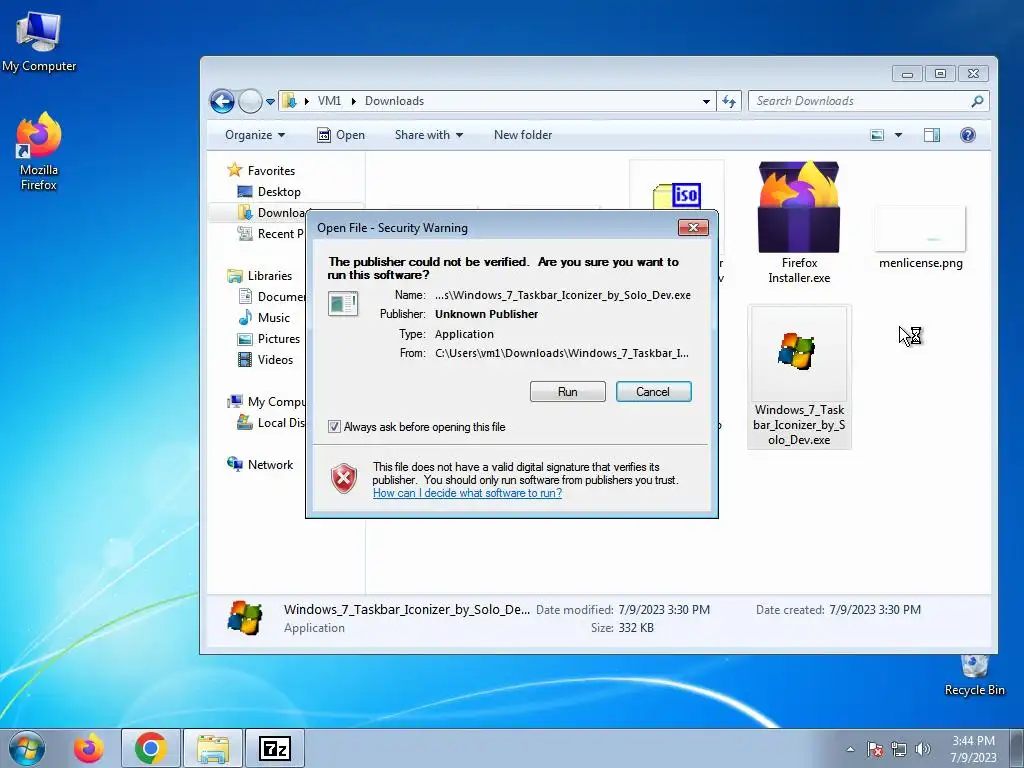The width and height of the screenshot is (1024, 768).
Task: Maximize the Downloads Explorer window
Action: coord(940,74)
